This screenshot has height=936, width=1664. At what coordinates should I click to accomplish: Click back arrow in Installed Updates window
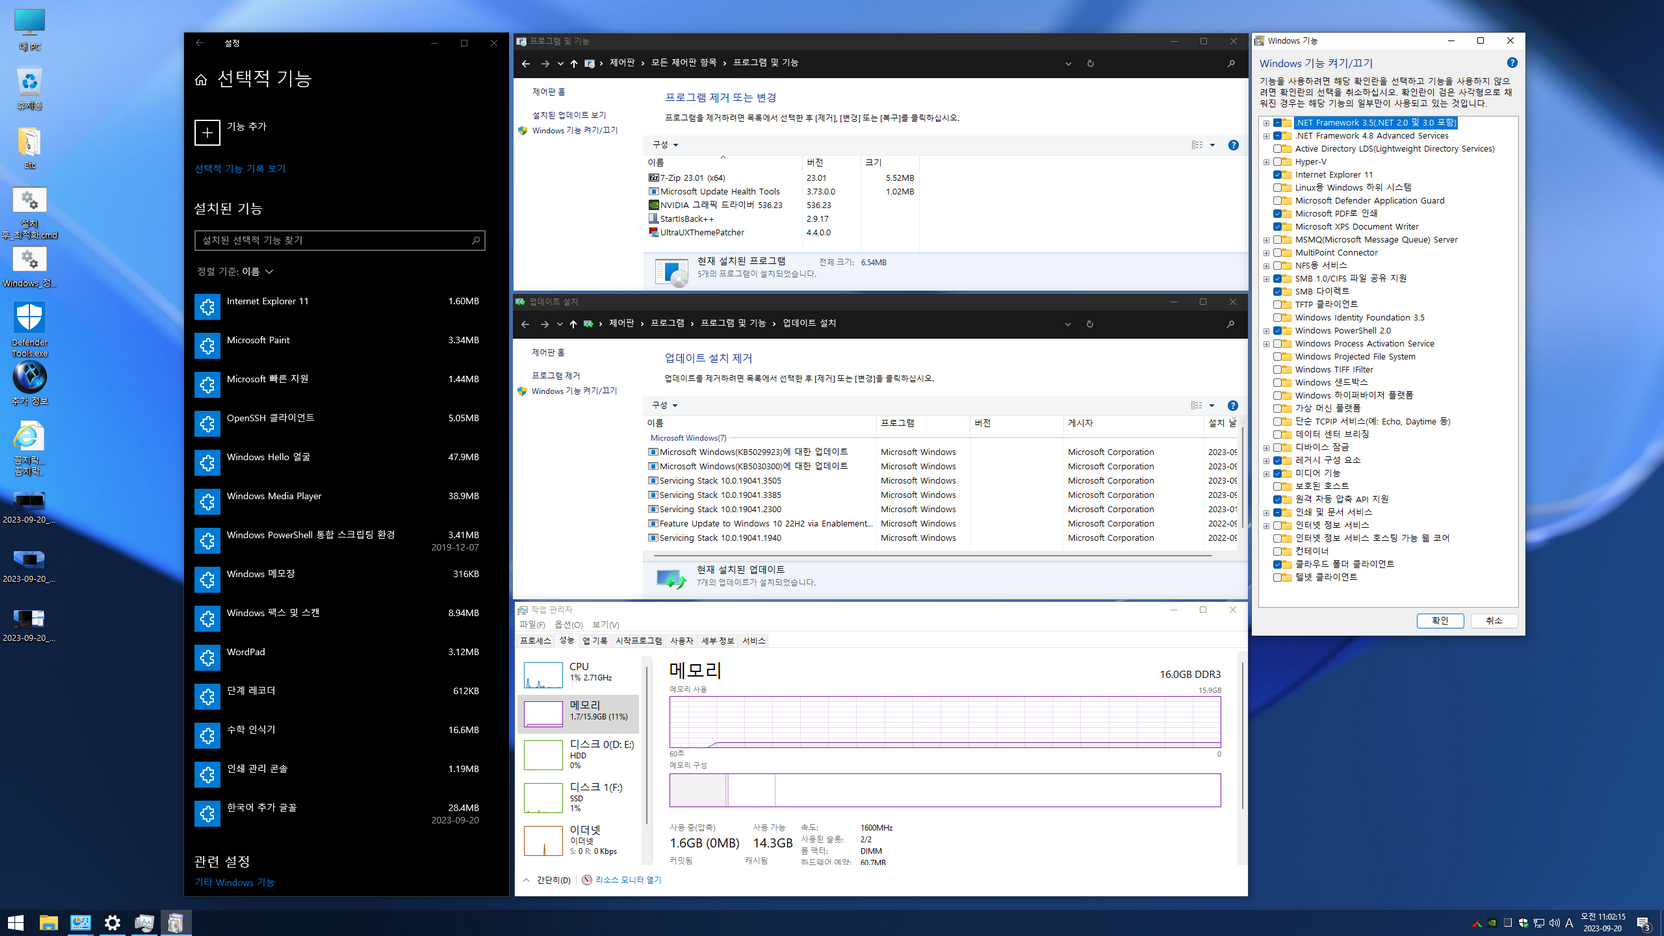[525, 324]
